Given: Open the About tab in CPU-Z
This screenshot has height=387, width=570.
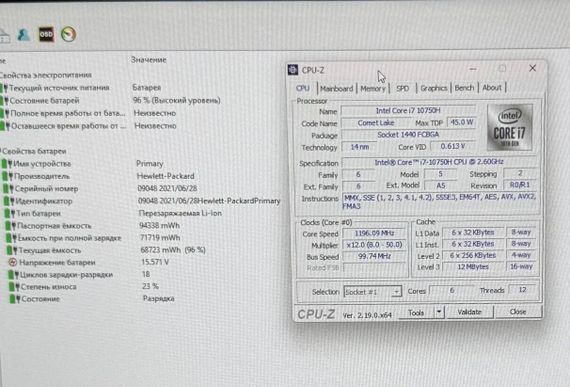Looking at the screenshot, I should [x=491, y=88].
